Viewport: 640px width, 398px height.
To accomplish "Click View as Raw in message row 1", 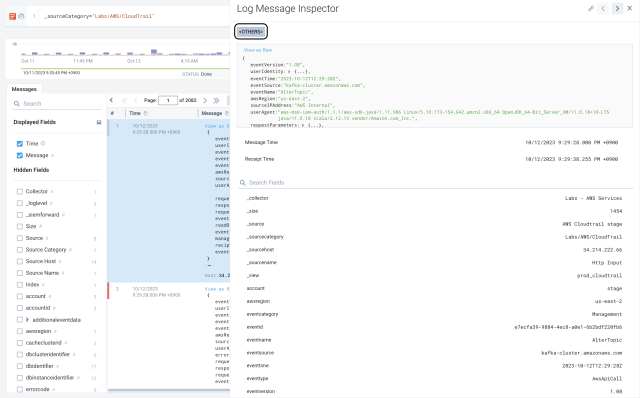I will point(217,126).
